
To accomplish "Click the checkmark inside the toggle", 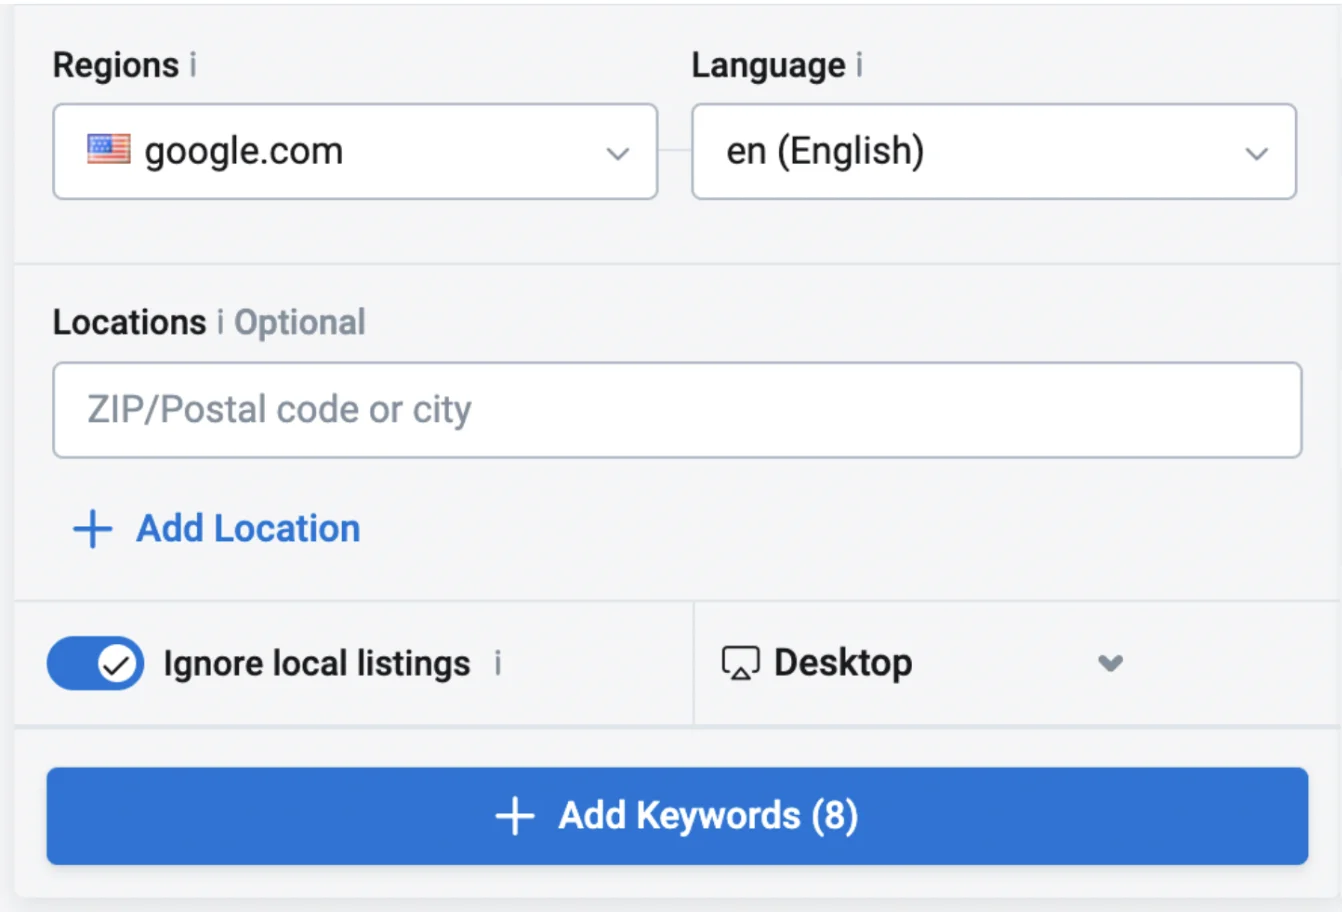I will (117, 662).
